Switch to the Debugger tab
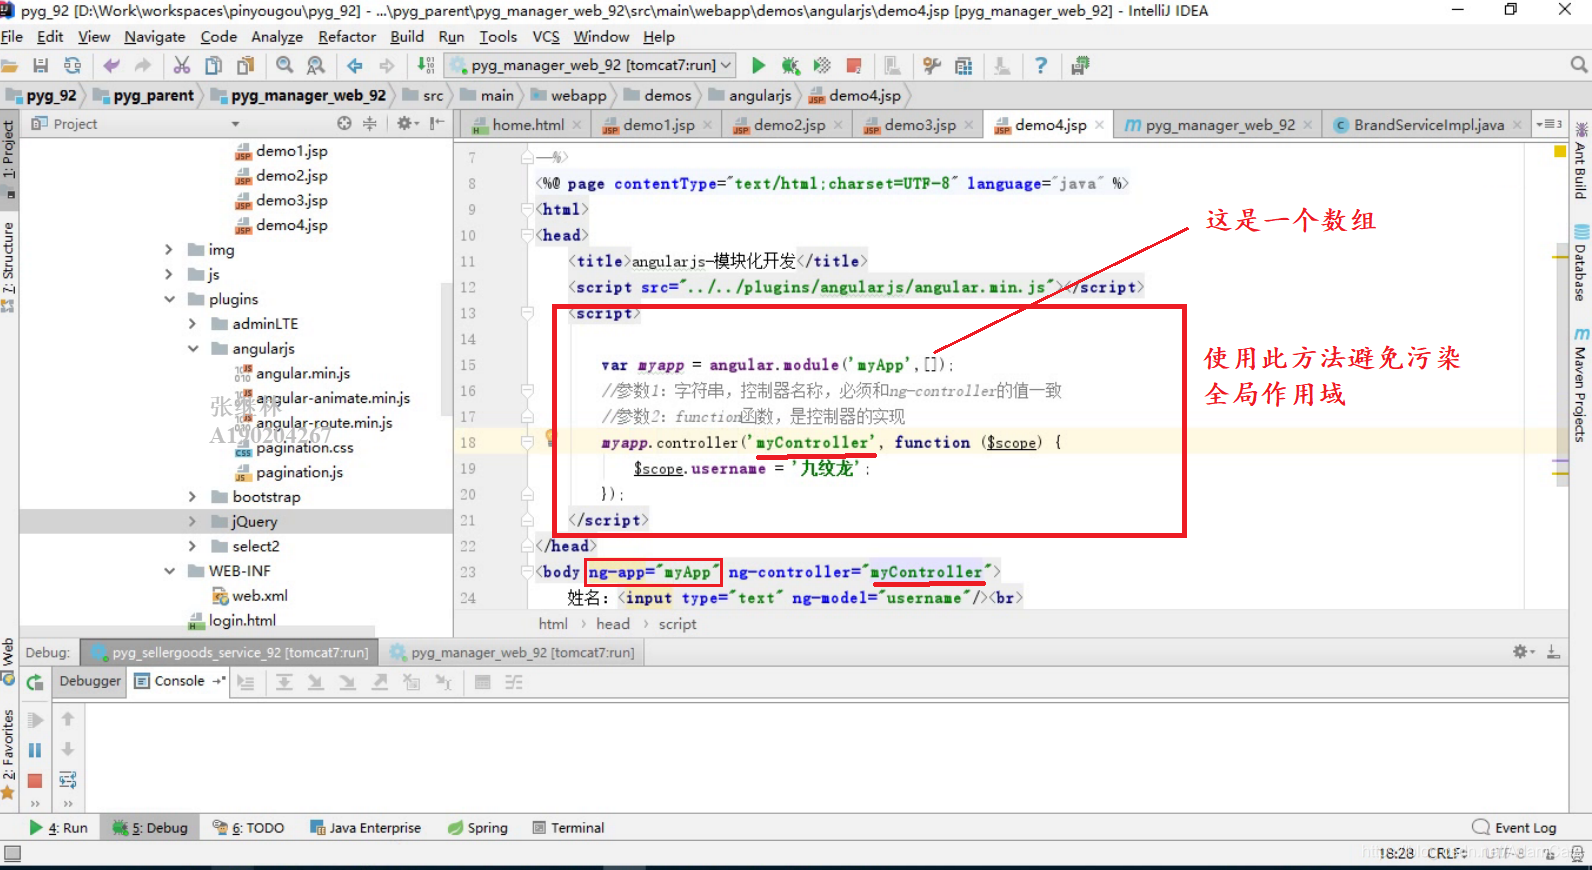This screenshot has width=1592, height=870. [90, 681]
